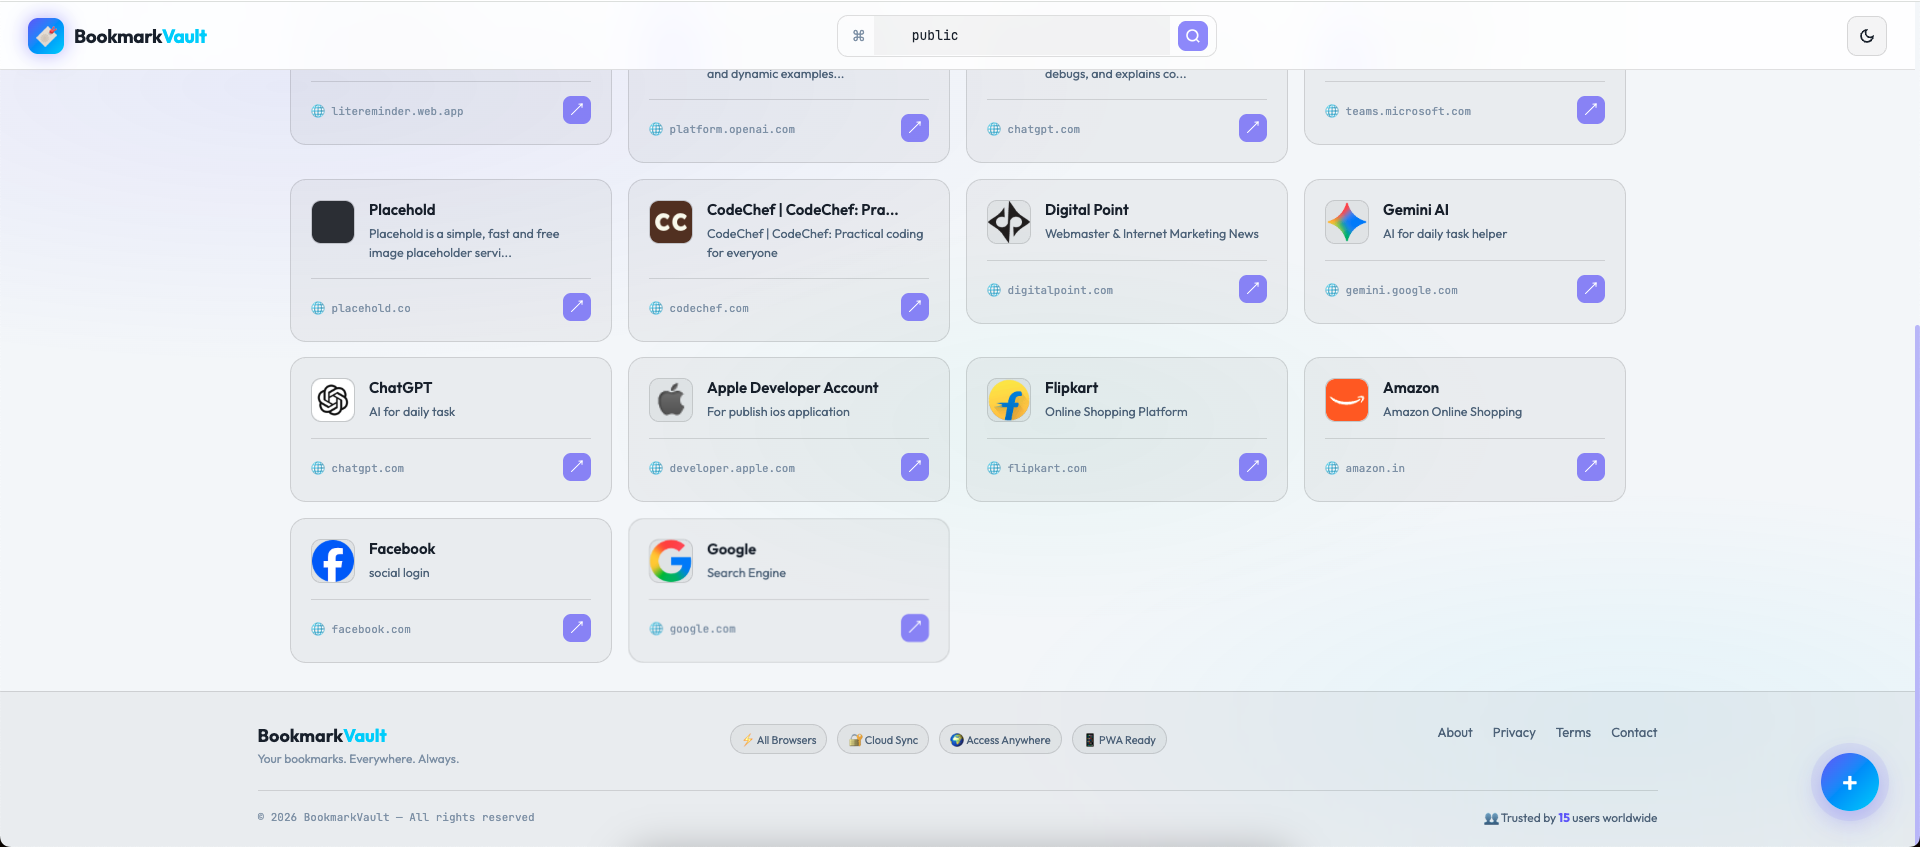Open the Terms footer link
The height and width of the screenshot is (847, 1920).
pos(1573,733)
